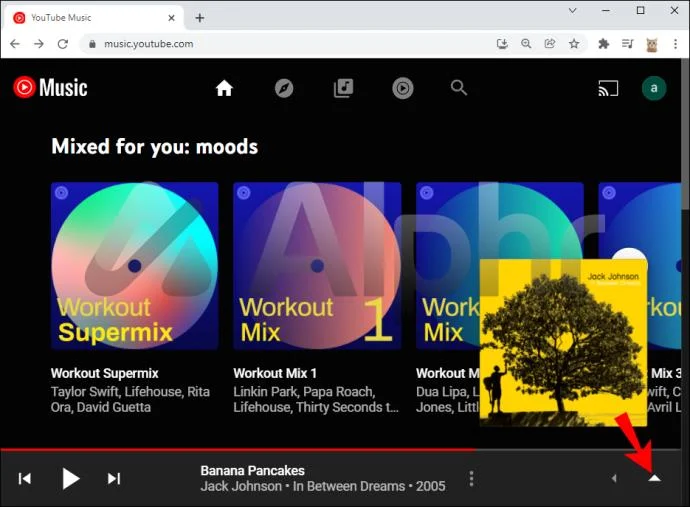Open the Workout Mix 1 cover
Viewport: 690px width, 507px height.
pyautogui.click(x=317, y=266)
